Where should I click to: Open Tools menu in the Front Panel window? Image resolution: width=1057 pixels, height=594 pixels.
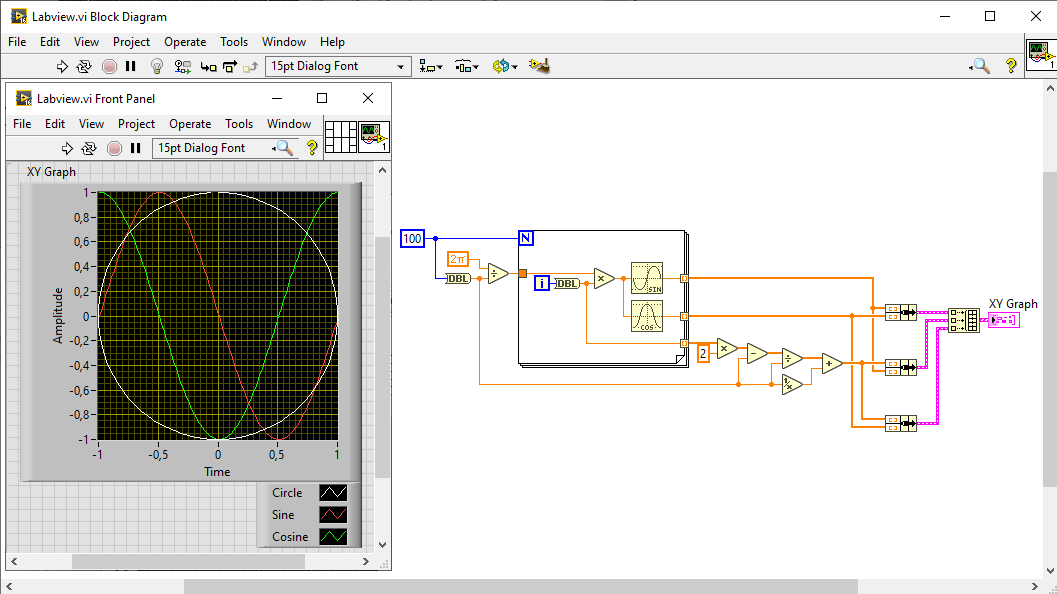(239, 124)
